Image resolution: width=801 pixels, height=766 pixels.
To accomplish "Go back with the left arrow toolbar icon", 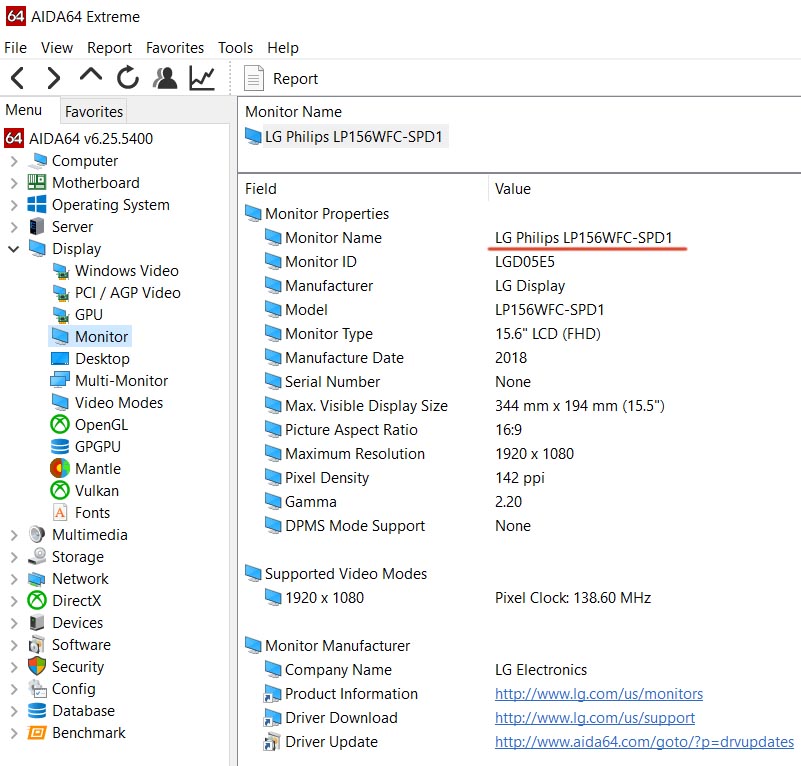I will [18, 78].
